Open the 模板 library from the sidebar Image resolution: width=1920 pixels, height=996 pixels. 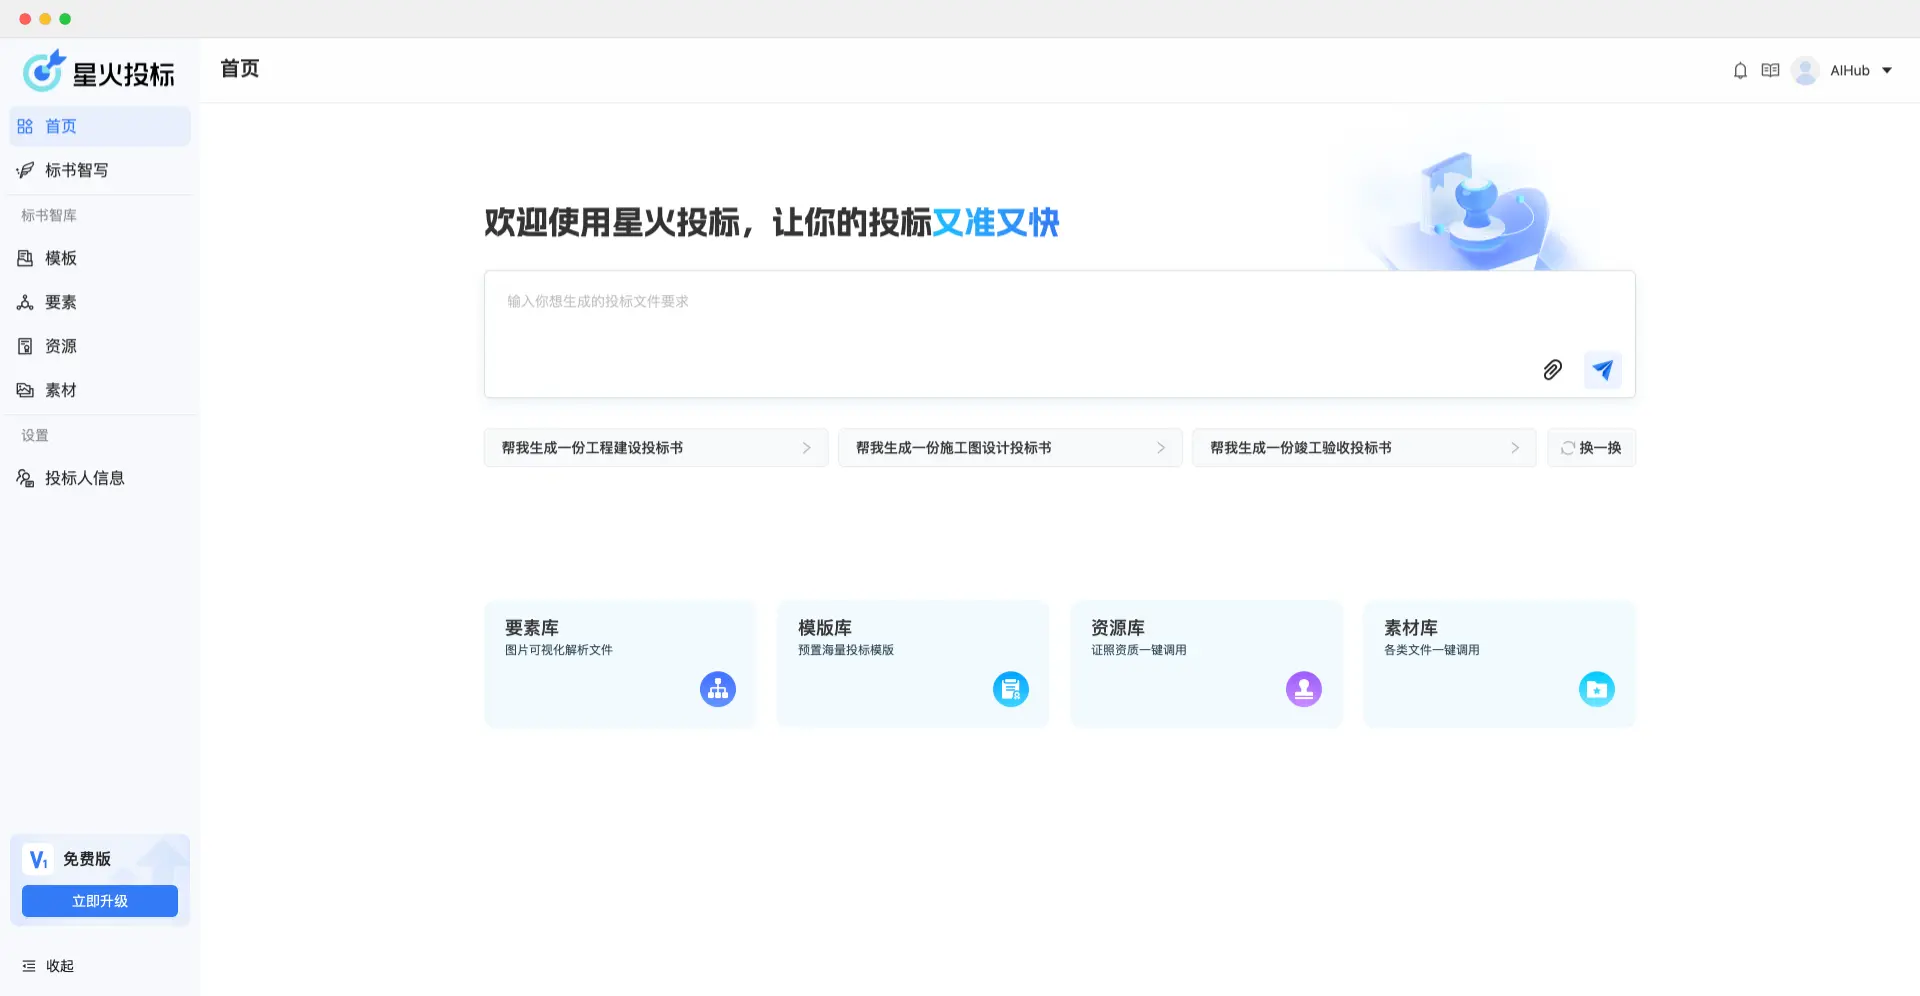[x=60, y=258]
